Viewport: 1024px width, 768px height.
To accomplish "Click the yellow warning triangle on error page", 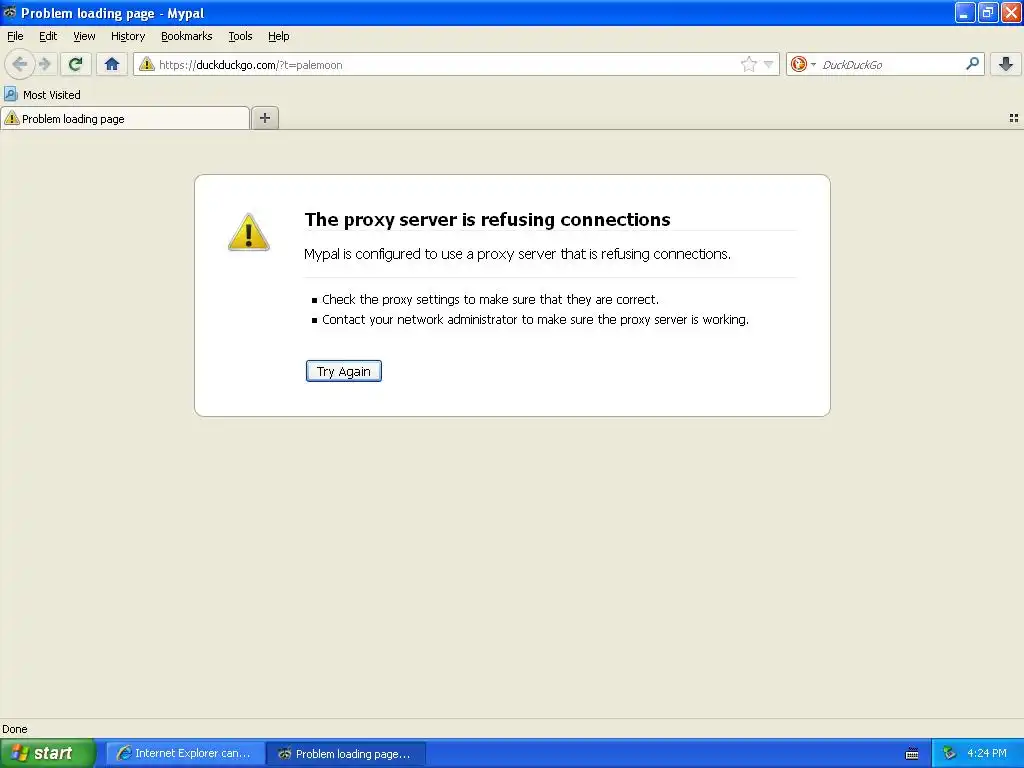I will [248, 232].
